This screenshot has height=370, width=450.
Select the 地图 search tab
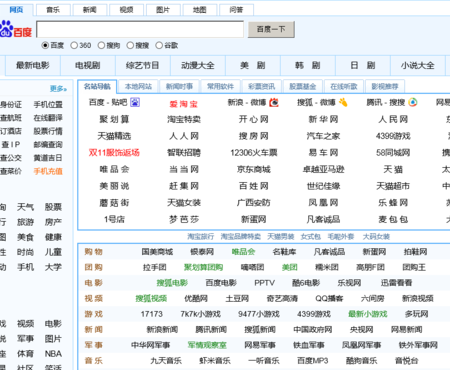point(200,10)
